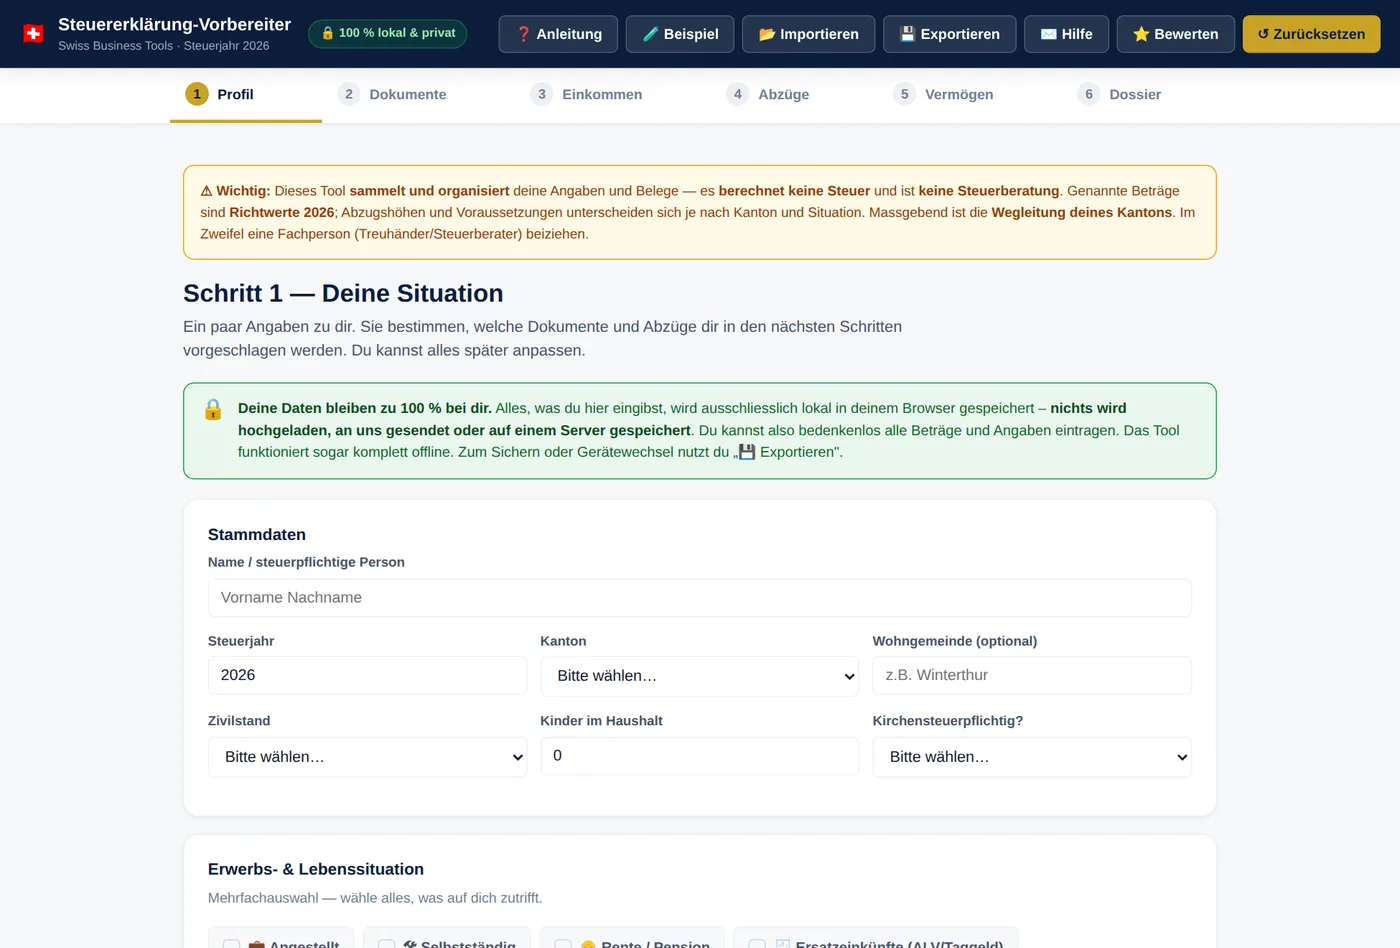Open the Anleitung guide
1400x948 pixels.
click(558, 34)
